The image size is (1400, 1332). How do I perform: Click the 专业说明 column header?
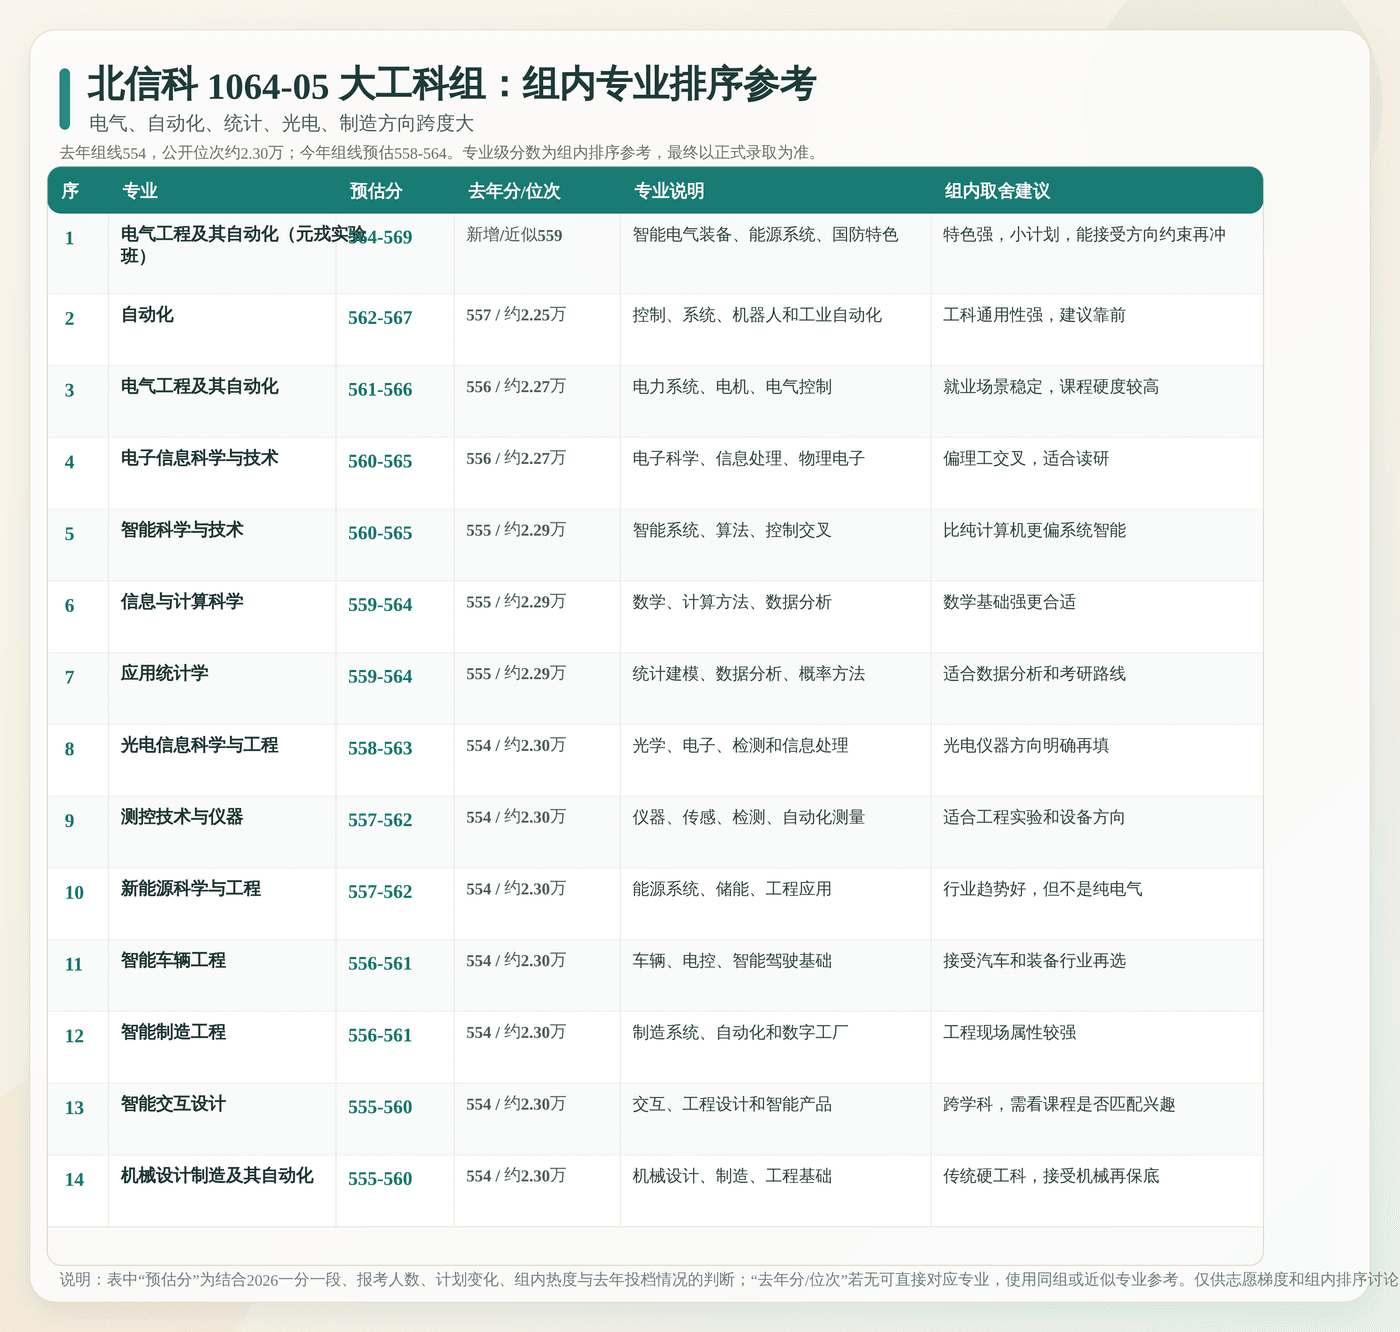pos(669,191)
